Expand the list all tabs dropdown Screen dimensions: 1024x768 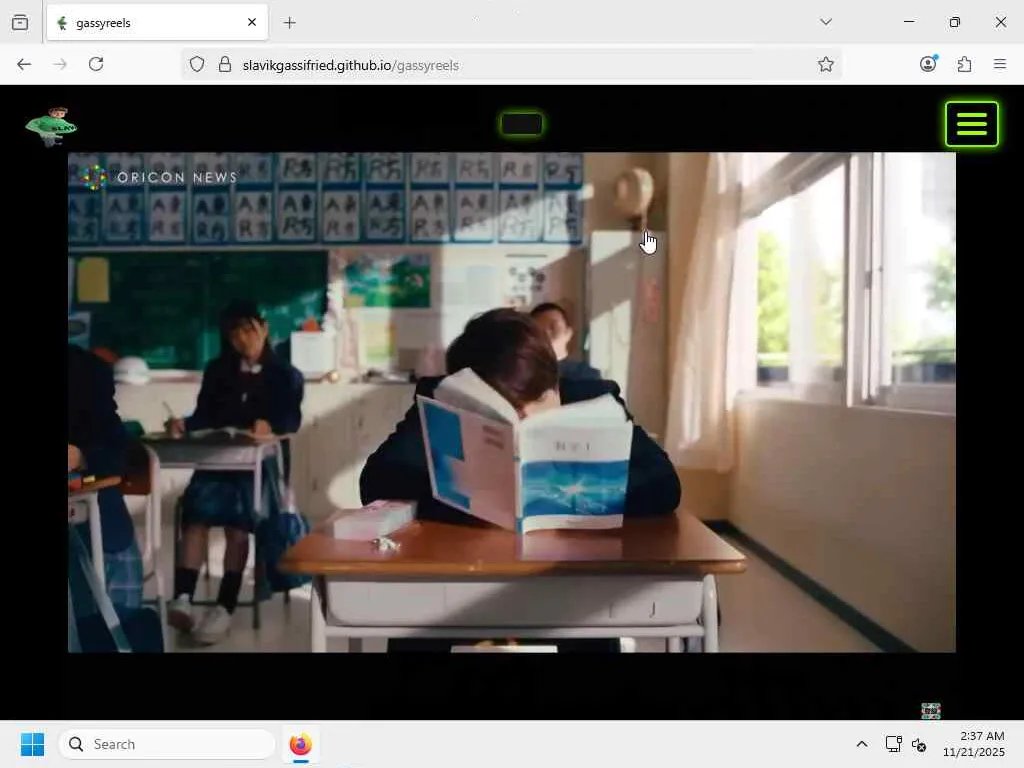[826, 22]
